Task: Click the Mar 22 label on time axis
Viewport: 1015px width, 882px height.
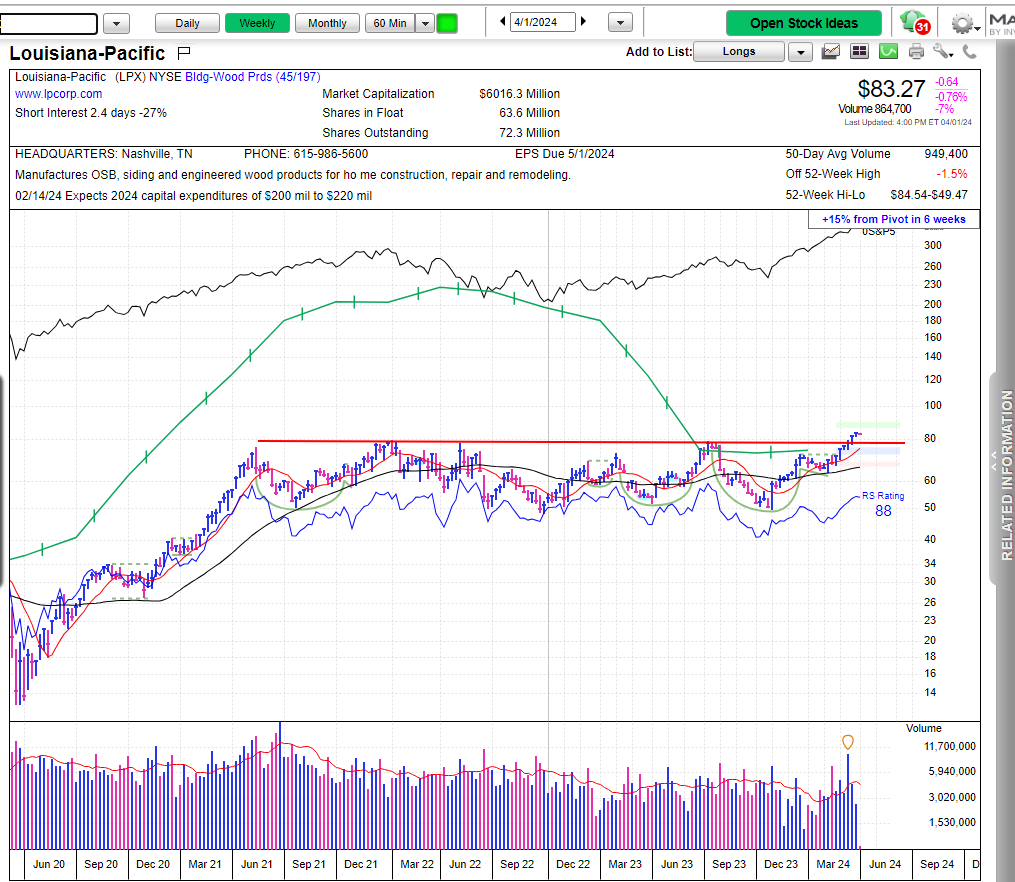Action: click(x=417, y=864)
